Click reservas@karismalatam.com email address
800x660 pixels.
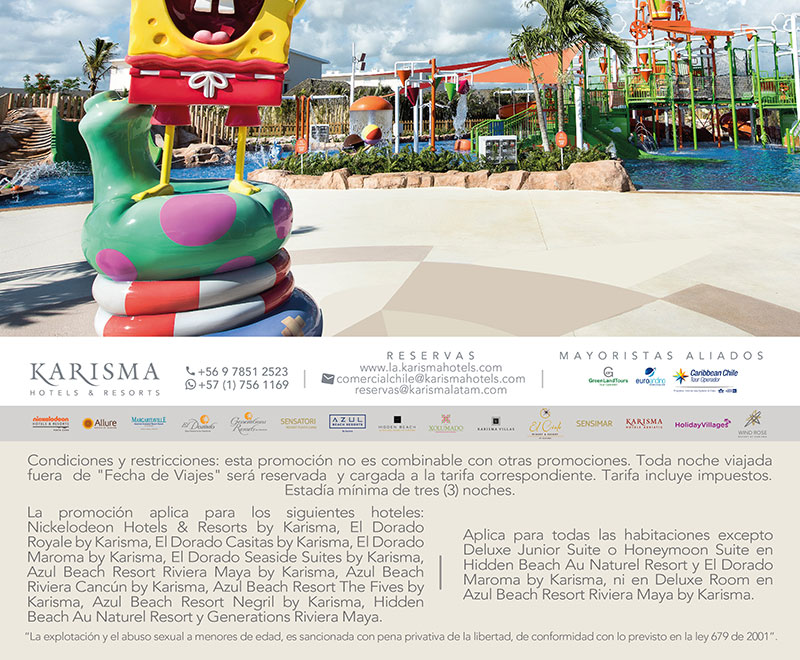[431, 390]
